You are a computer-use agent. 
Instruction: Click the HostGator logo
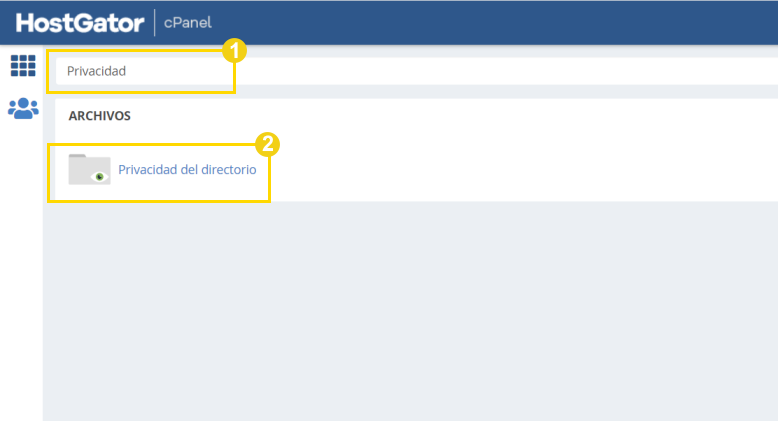pyautogui.click(x=80, y=23)
